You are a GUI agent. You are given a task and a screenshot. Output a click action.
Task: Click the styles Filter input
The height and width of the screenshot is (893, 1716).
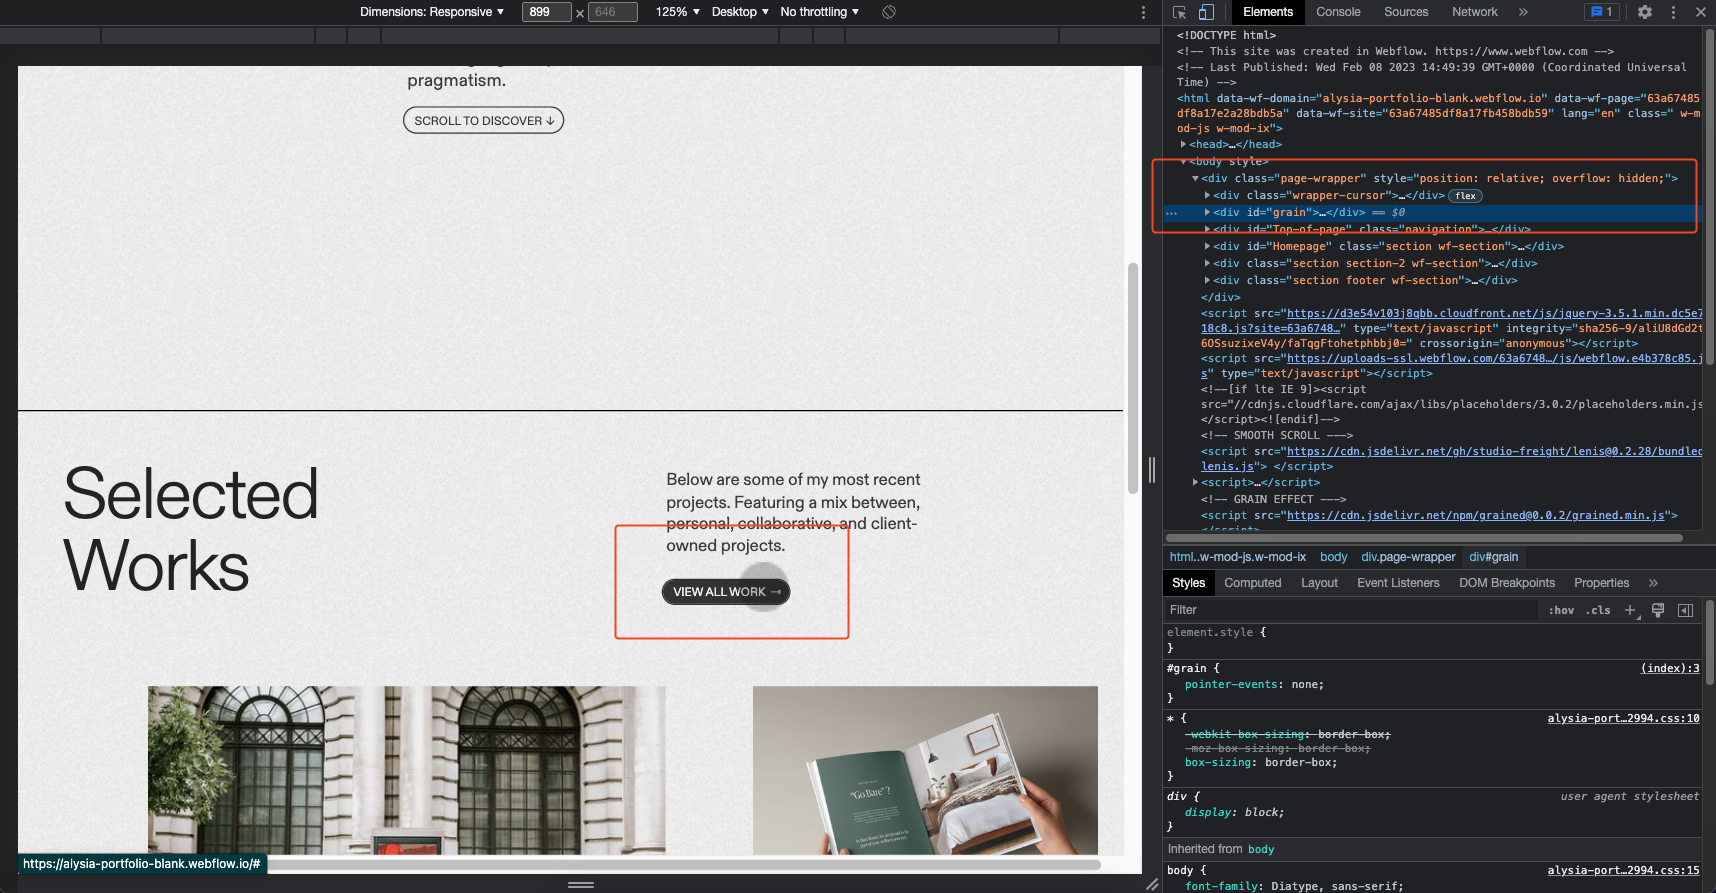[1350, 610]
